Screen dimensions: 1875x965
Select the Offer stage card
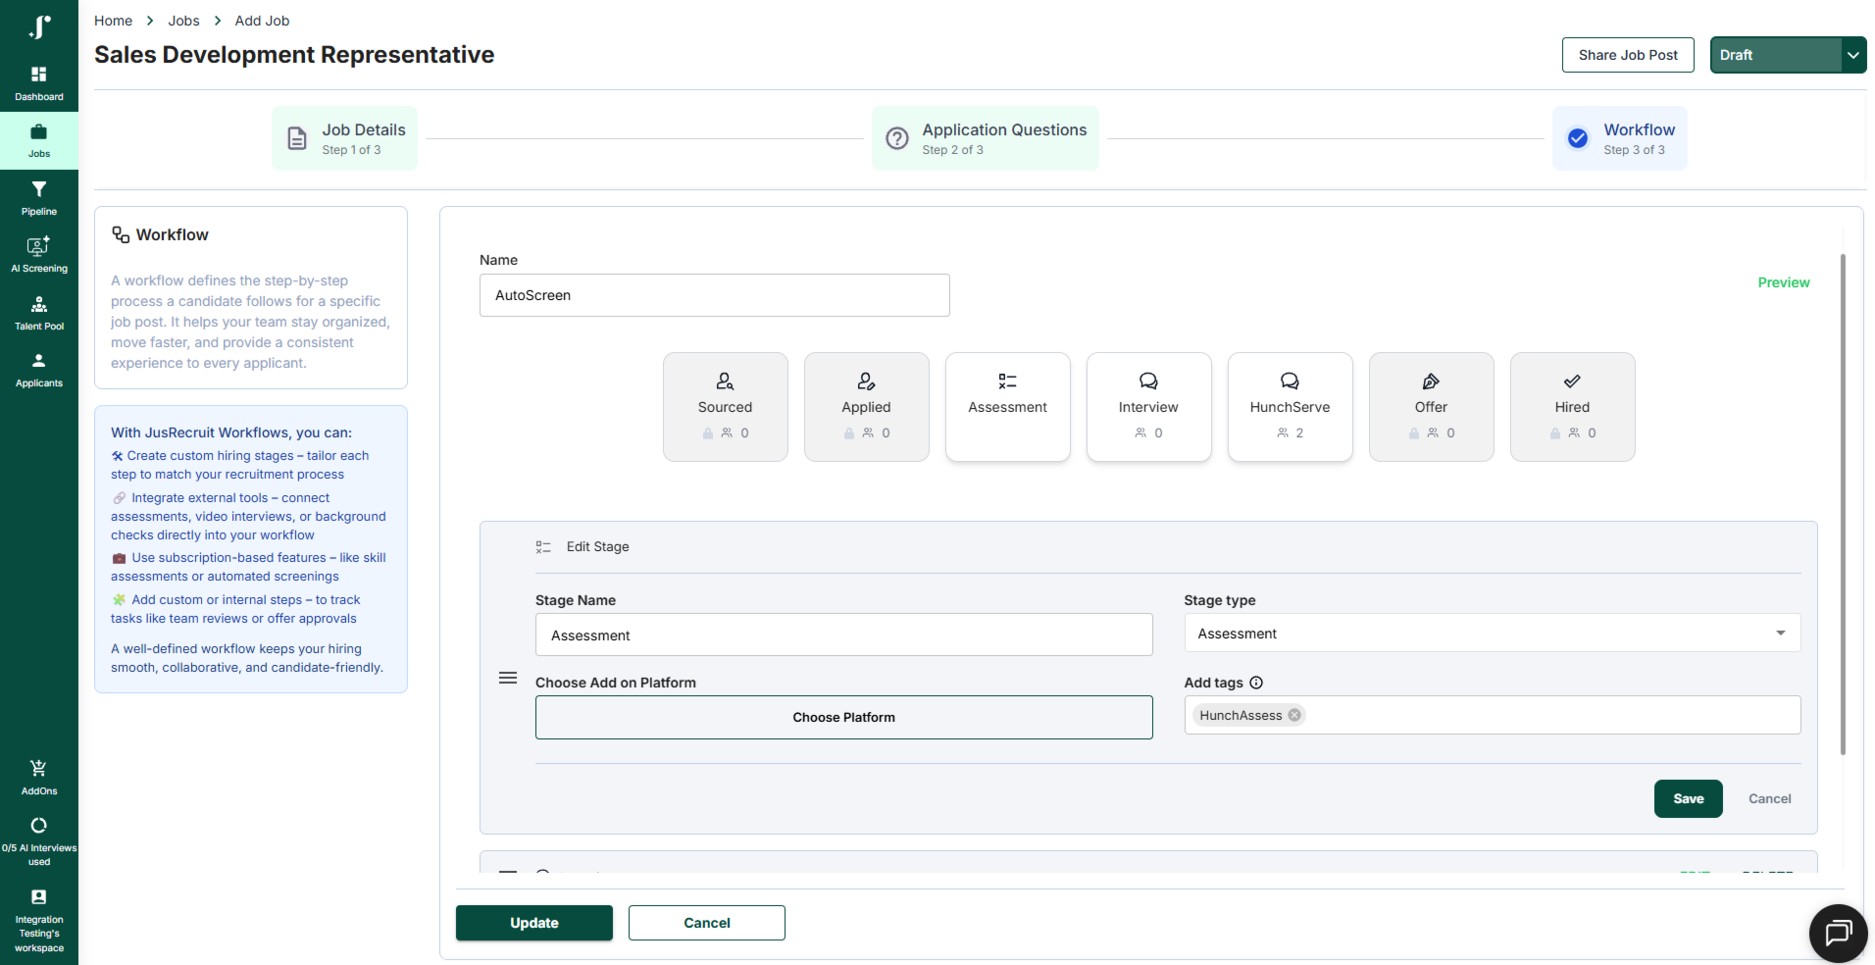tap(1431, 407)
